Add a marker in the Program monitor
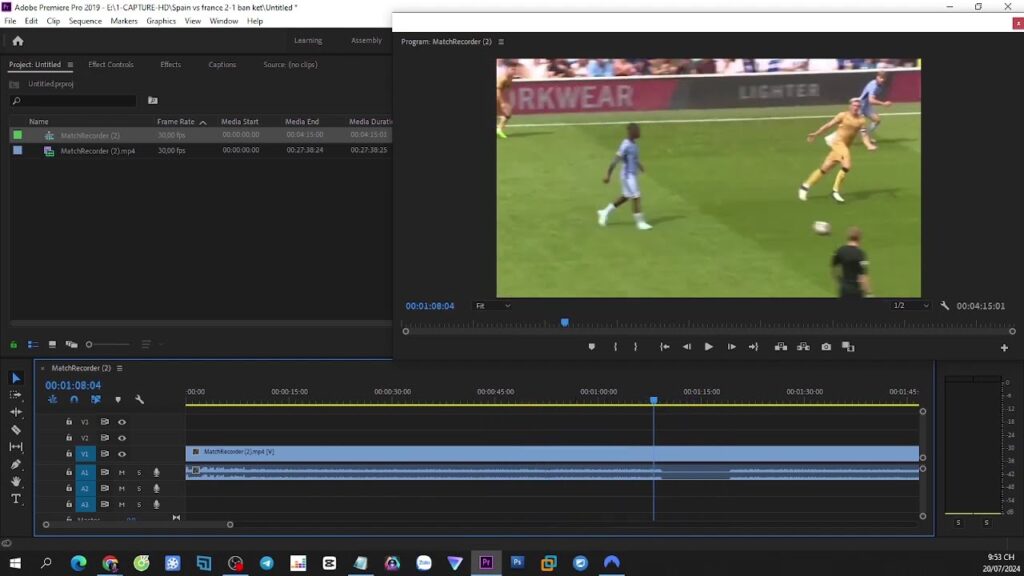 [x=590, y=347]
